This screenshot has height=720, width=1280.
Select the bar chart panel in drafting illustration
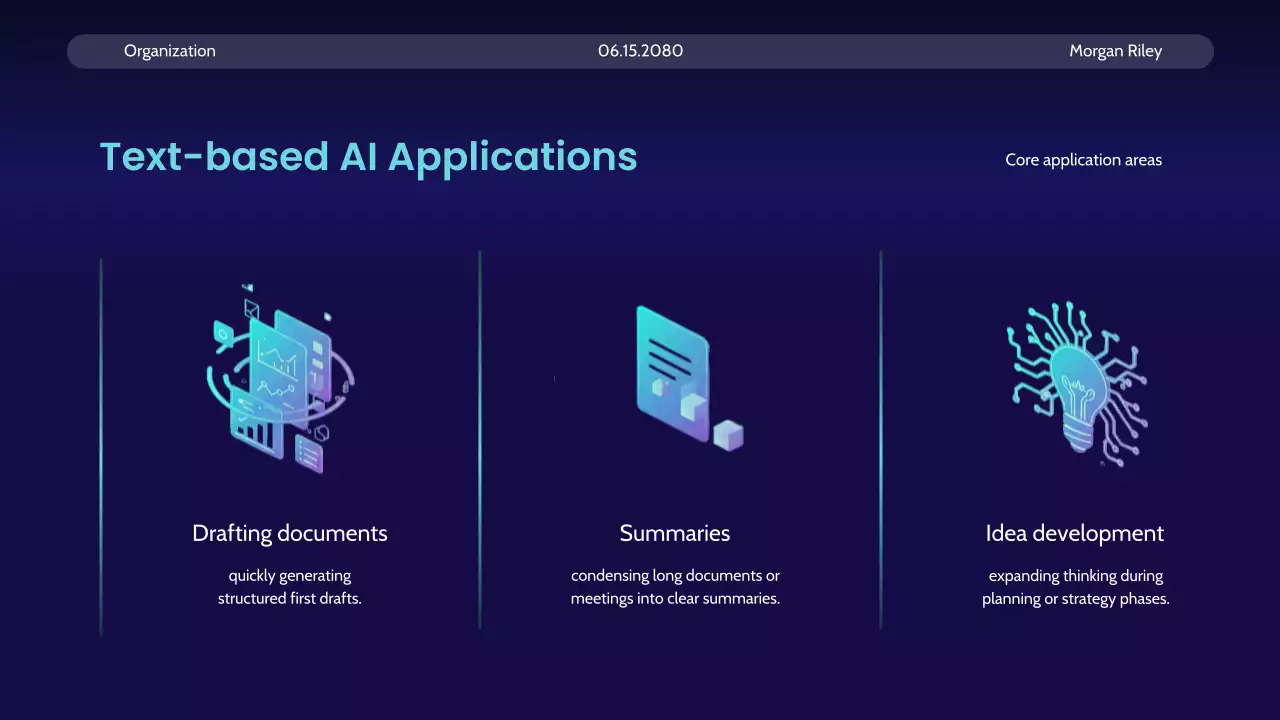pyautogui.click(x=256, y=428)
